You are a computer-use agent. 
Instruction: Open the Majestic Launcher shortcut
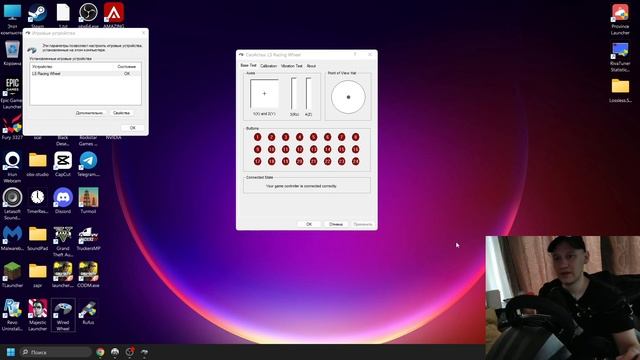pos(38,315)
